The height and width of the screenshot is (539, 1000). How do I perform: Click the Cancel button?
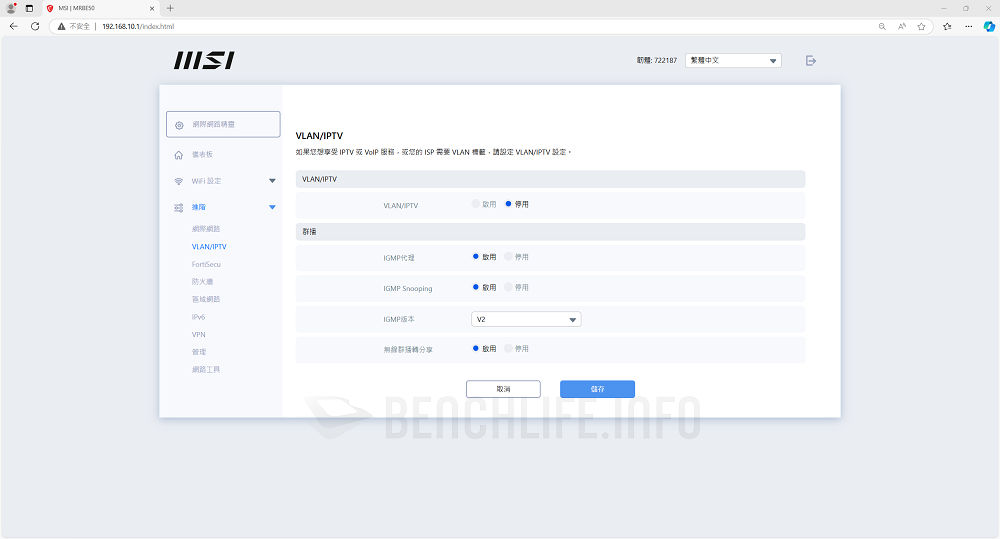point(503,389)
